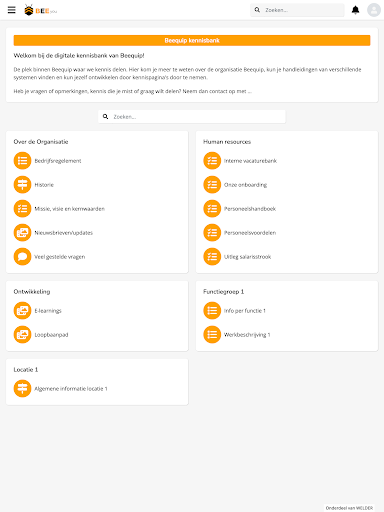This screenshot has height=512, width=384.
Task: Open Nieuwsbrieven/updates link
Action: point(64,233)
